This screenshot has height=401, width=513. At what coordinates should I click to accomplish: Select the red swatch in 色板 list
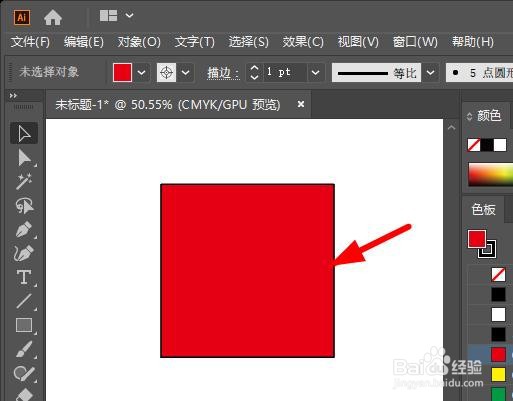pos(498,354)
